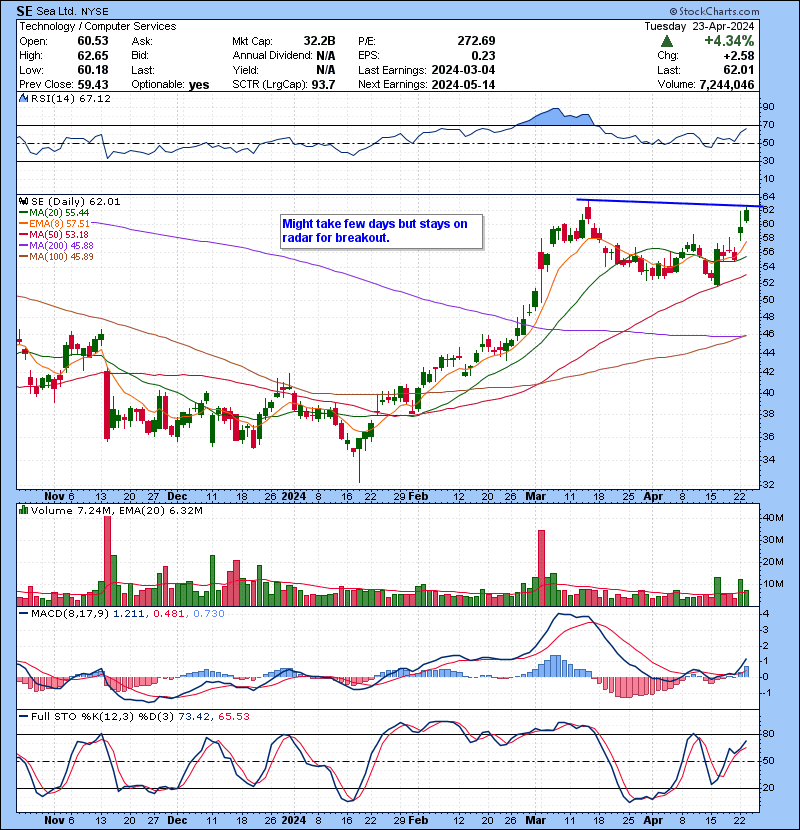
Task: Click the Last Earnings date 2024-03-04
Action: [463, 70]
